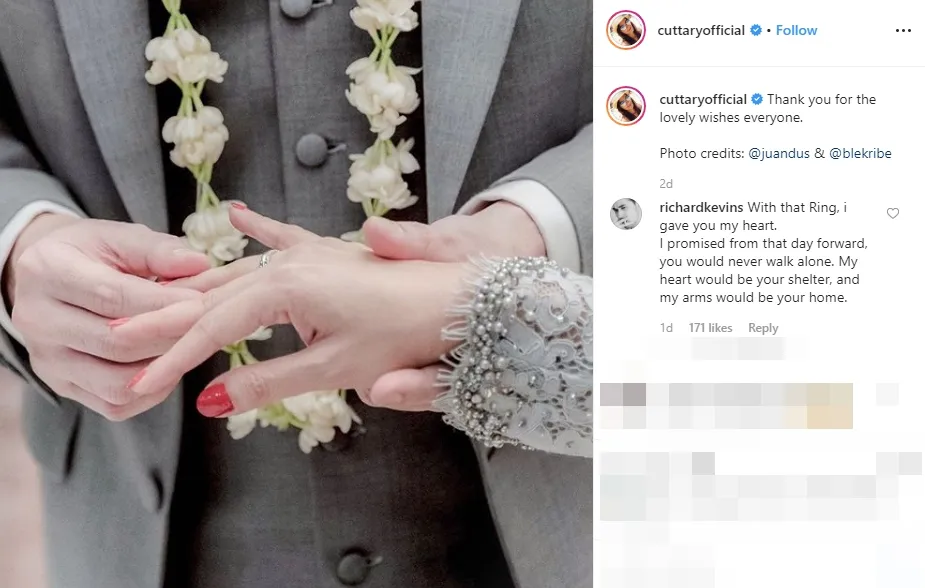The height and width of the screenshot is (588, 925).
Task: Open the wedding ring photo
Action: [x=296, y=294]
